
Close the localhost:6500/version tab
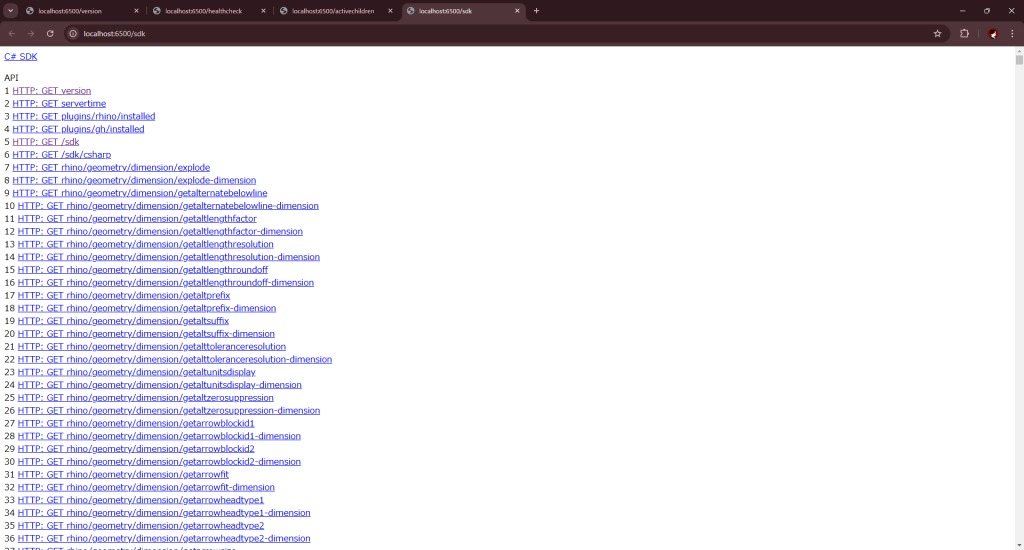[x=136, y=11]
